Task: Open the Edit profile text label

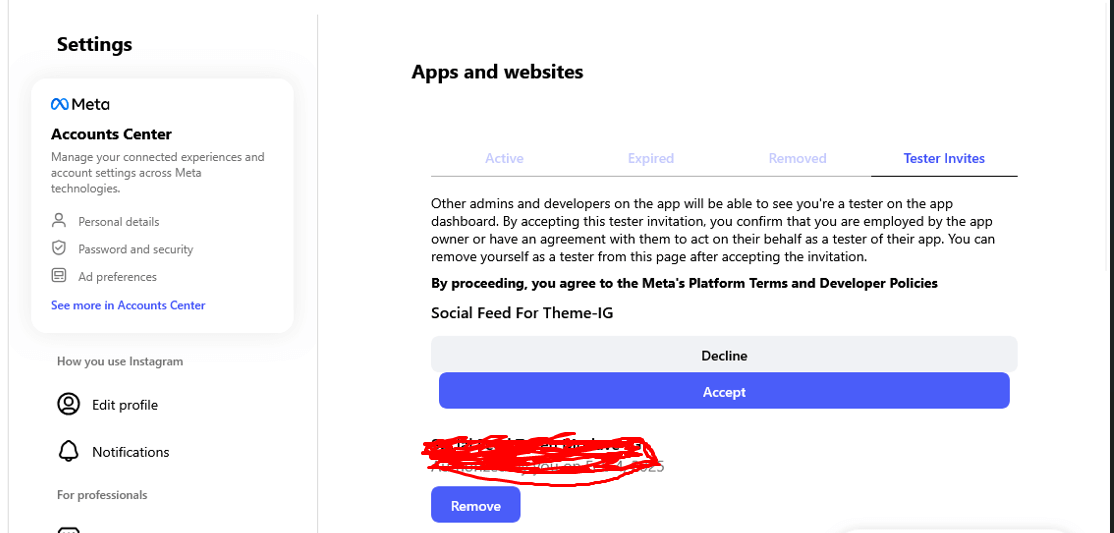Action: pyautogui.click(x=125, y=405)
